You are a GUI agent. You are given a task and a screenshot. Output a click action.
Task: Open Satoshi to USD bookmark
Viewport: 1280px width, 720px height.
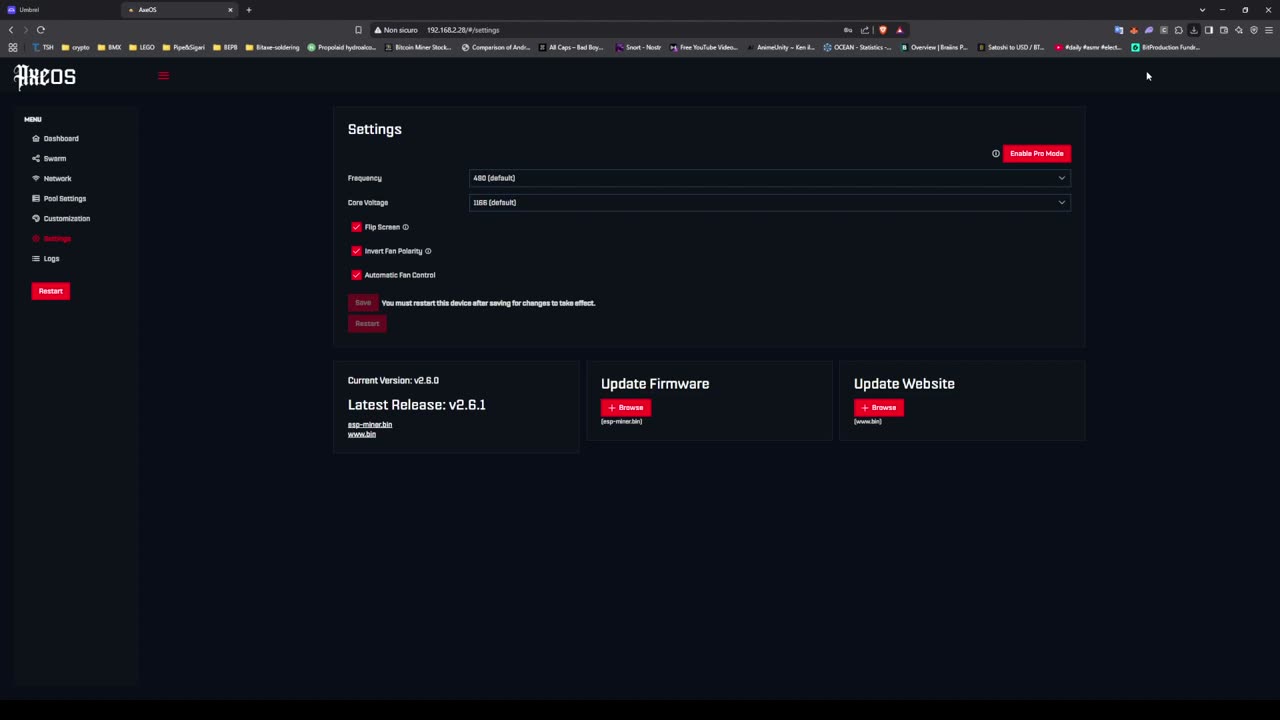click(x=1011, y=47)
